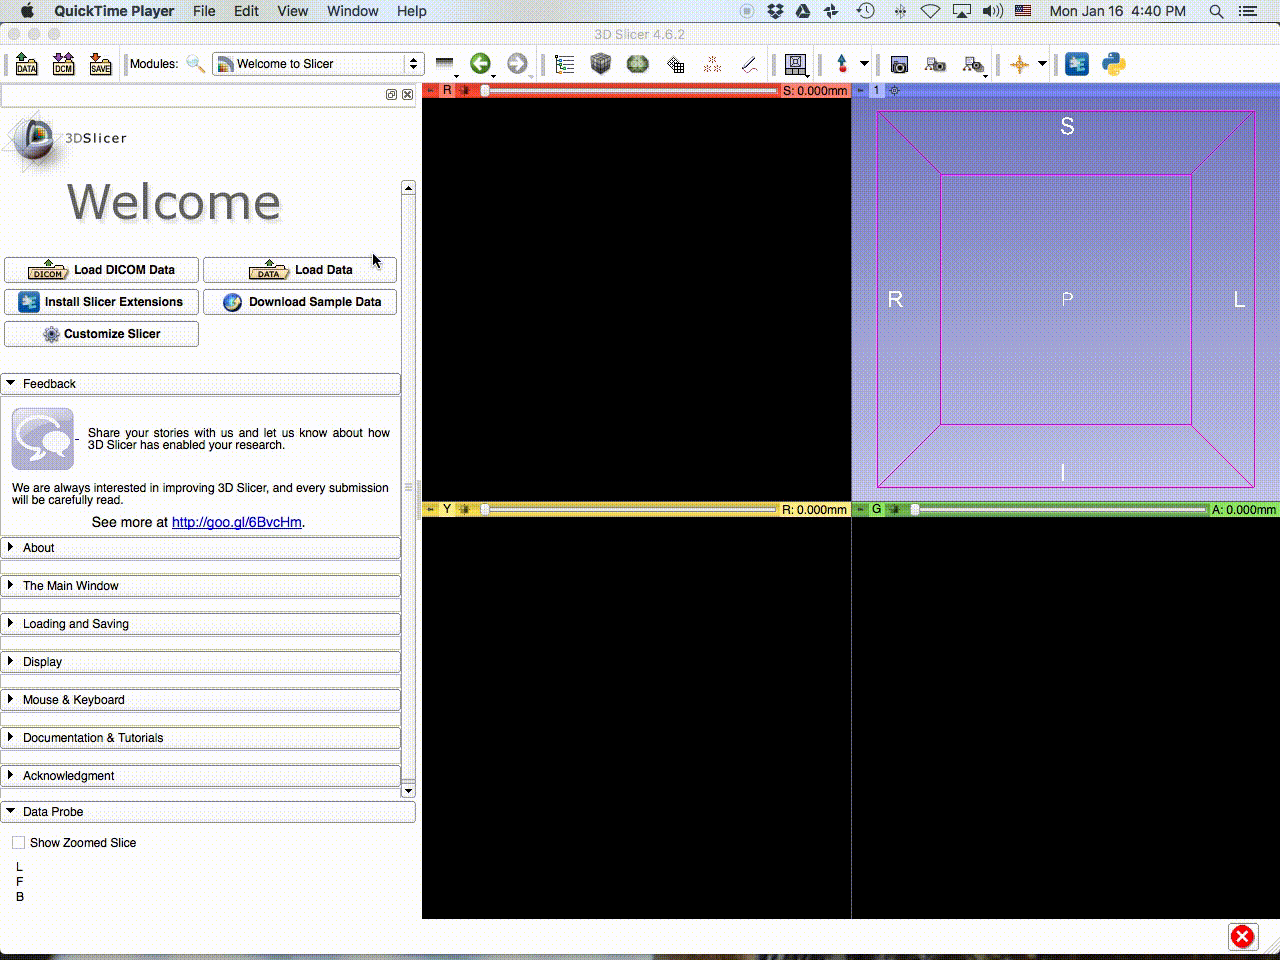The image size is (1280, 960).
Task: Click the module search magnifier icon
Action: [x=195, y=64]
